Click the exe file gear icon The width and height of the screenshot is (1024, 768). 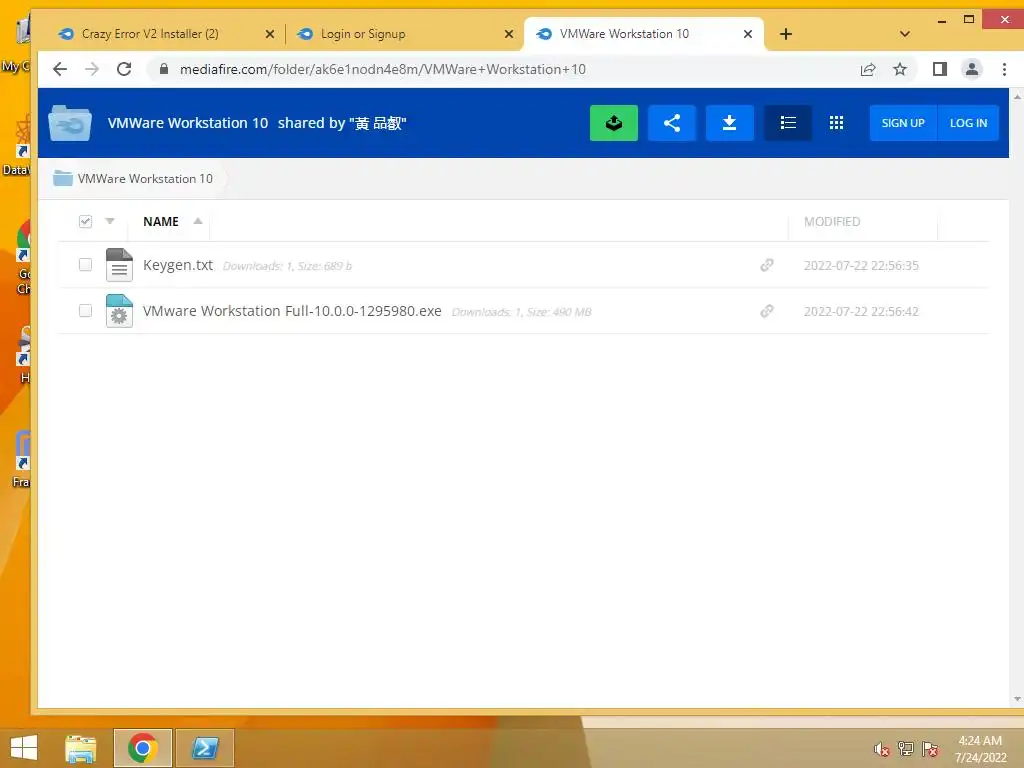(x=119, y=311)
